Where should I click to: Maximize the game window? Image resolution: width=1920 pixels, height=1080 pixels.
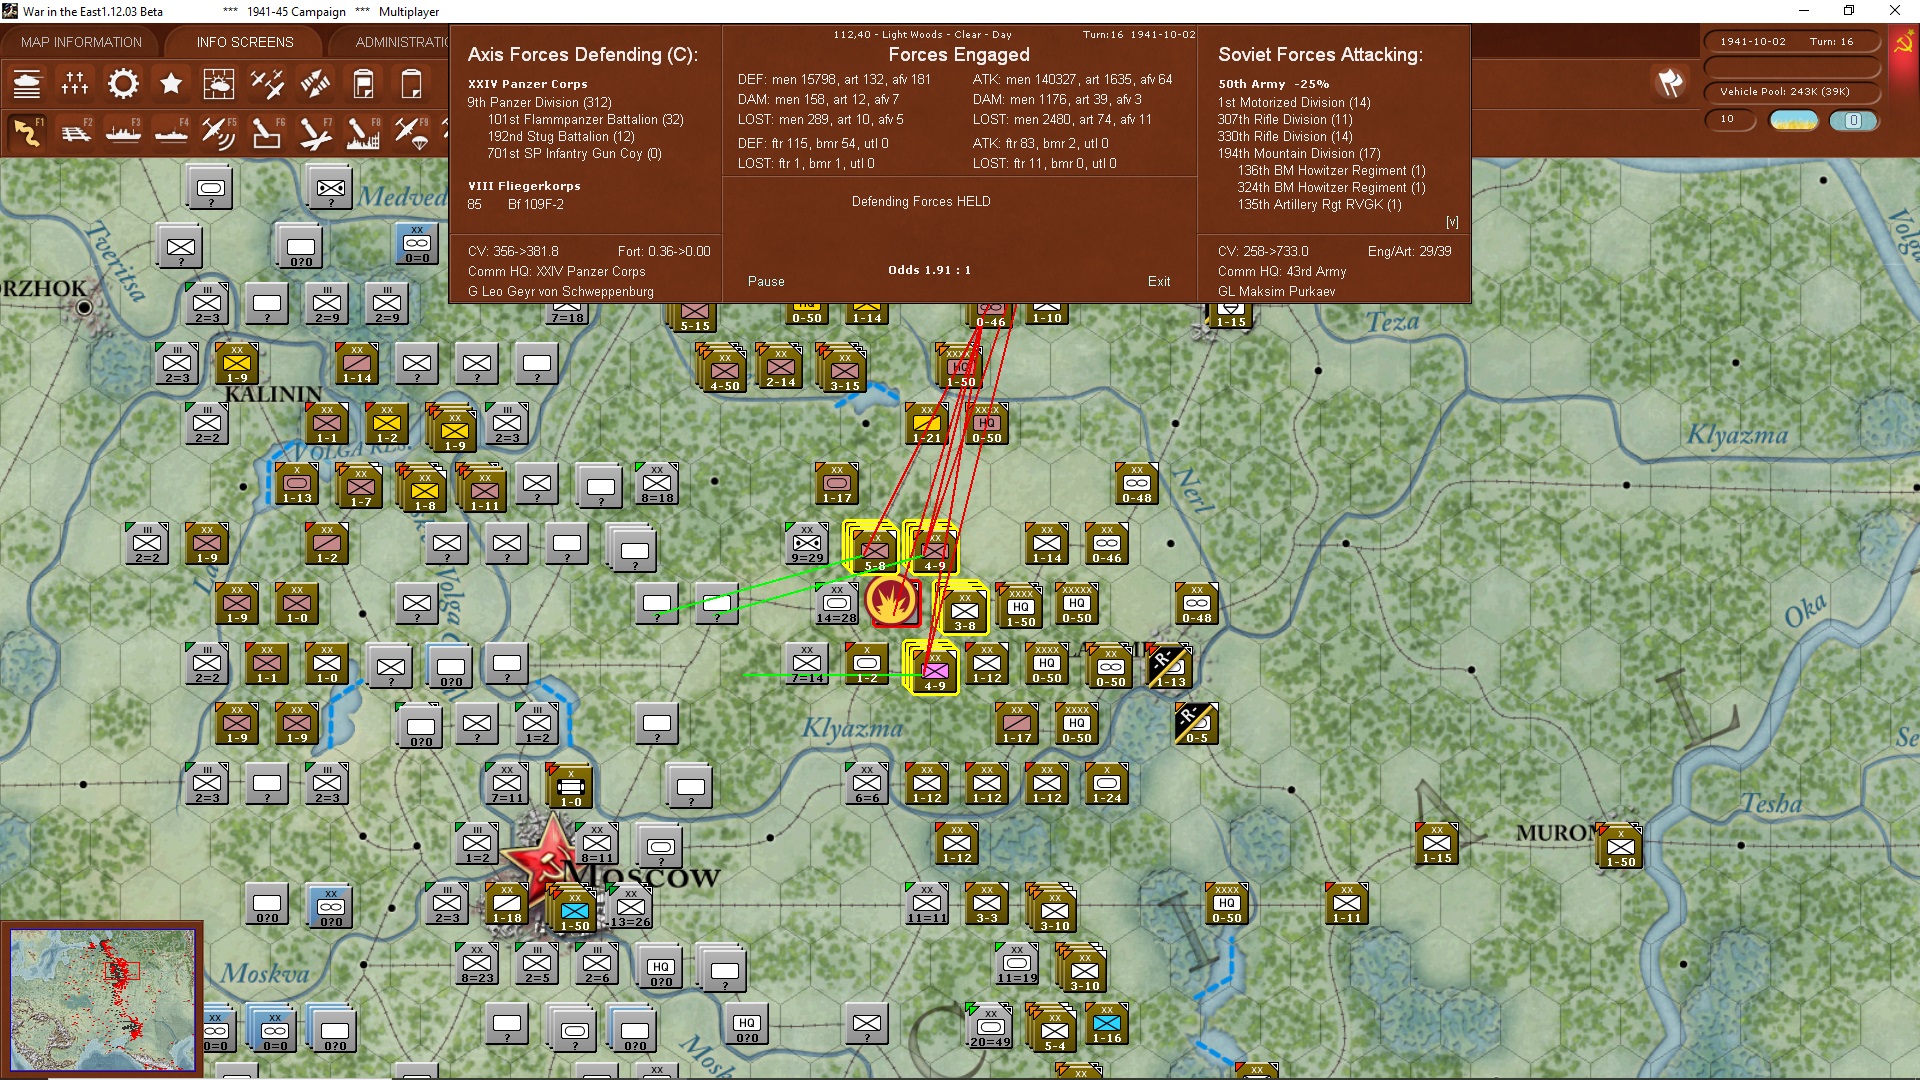point(1849,11)
